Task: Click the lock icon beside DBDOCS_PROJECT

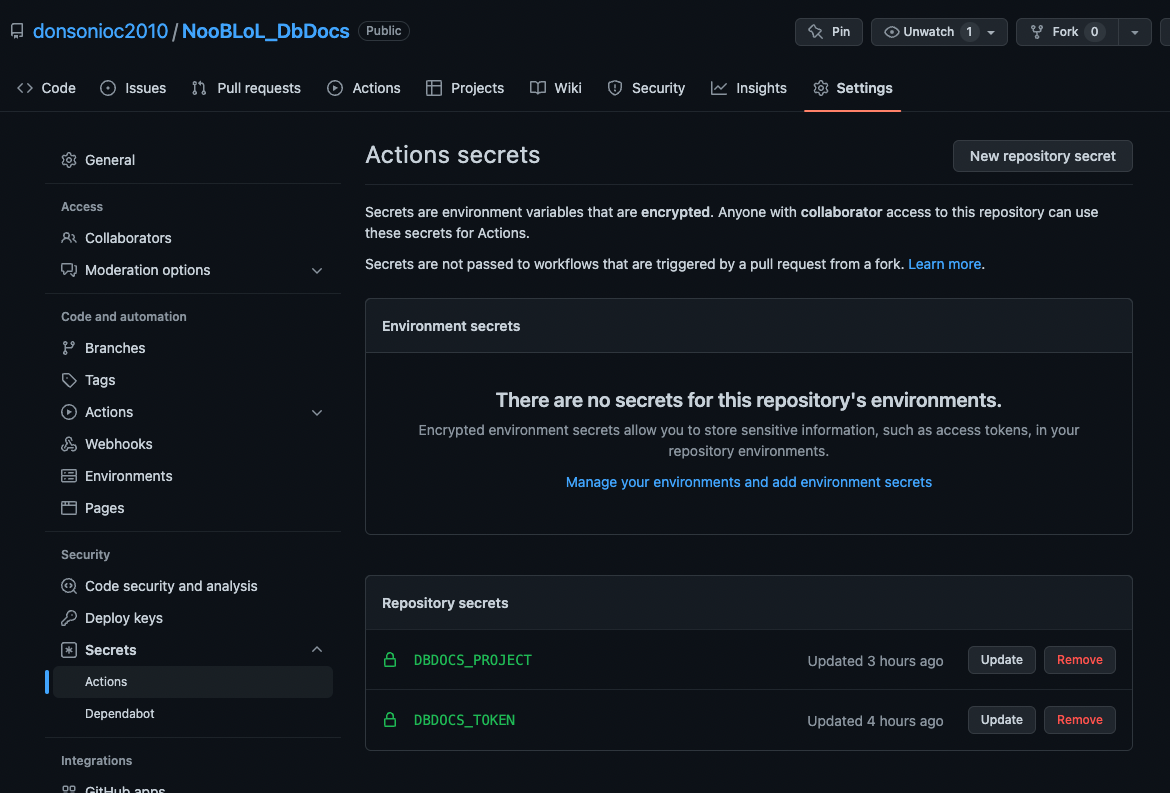Action: click(x=390, y=659)
